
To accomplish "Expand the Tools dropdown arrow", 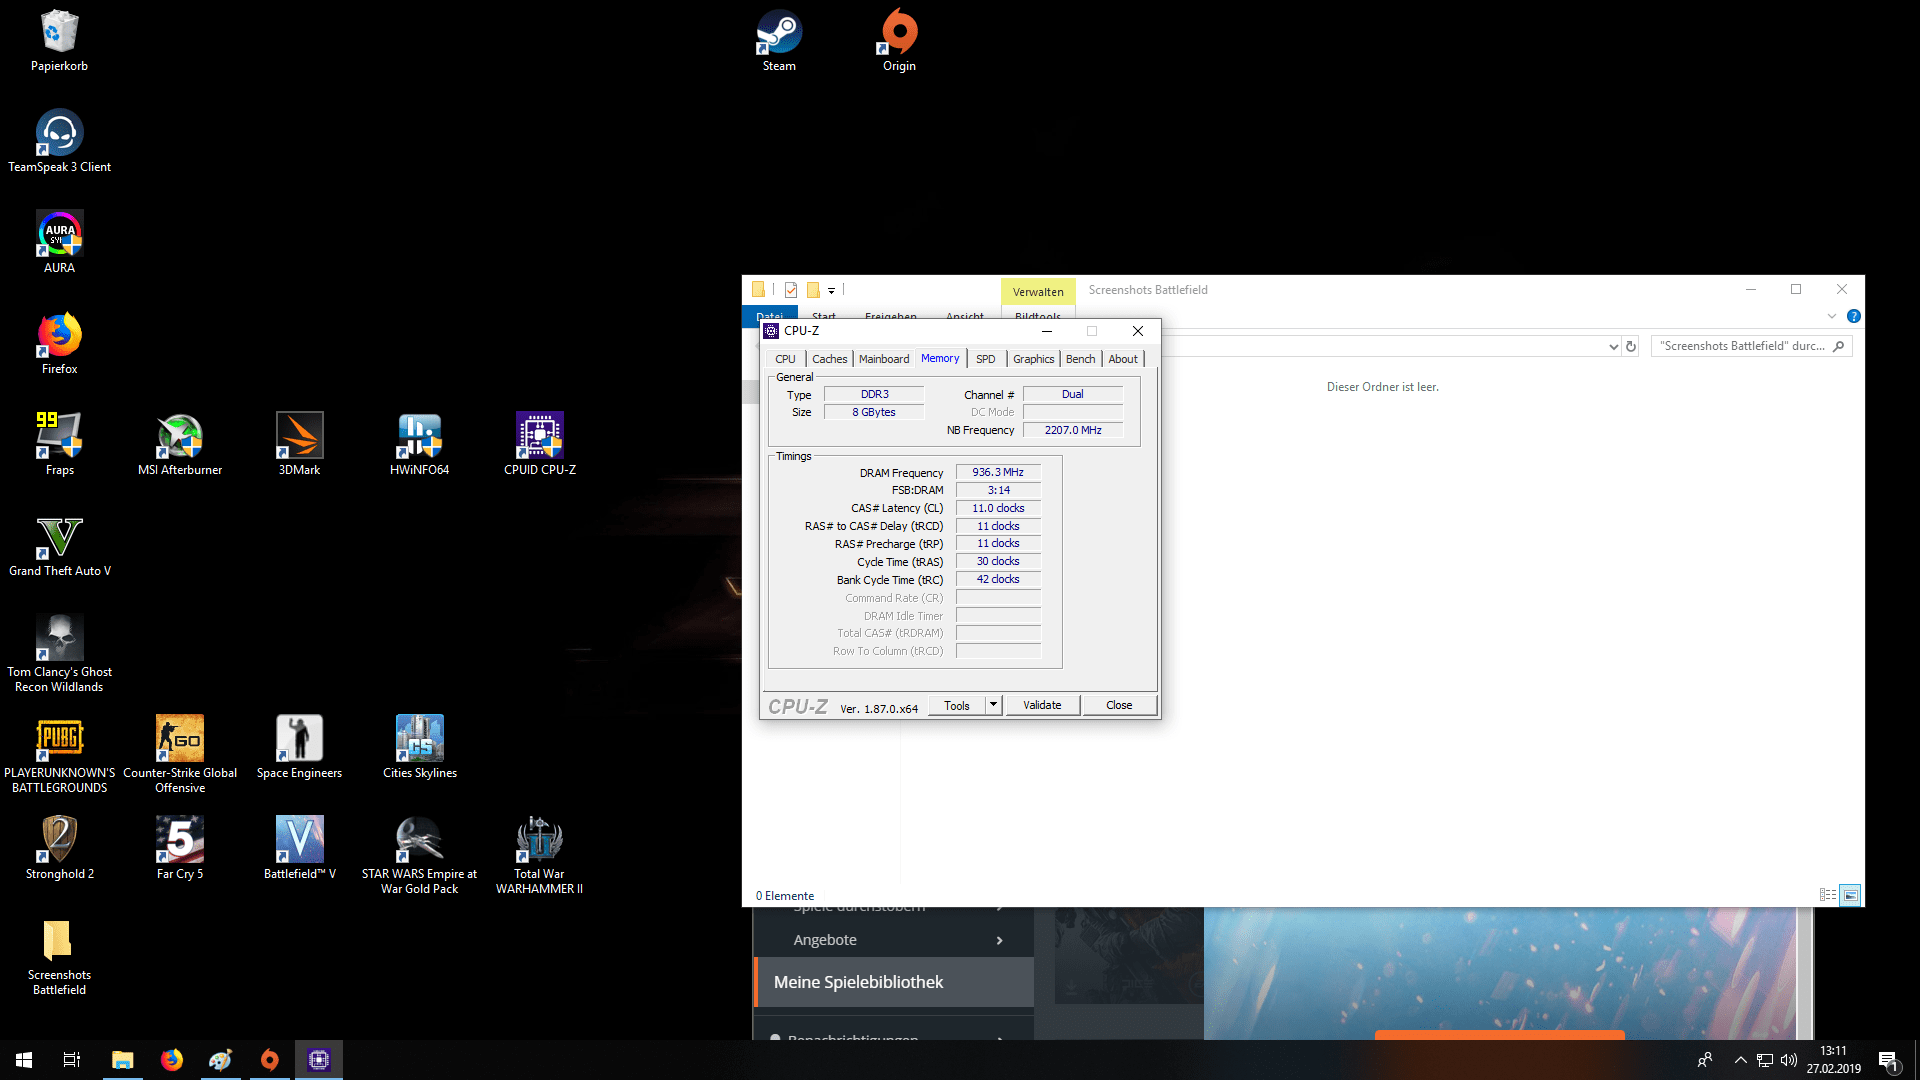I will (x=993, y=705).
